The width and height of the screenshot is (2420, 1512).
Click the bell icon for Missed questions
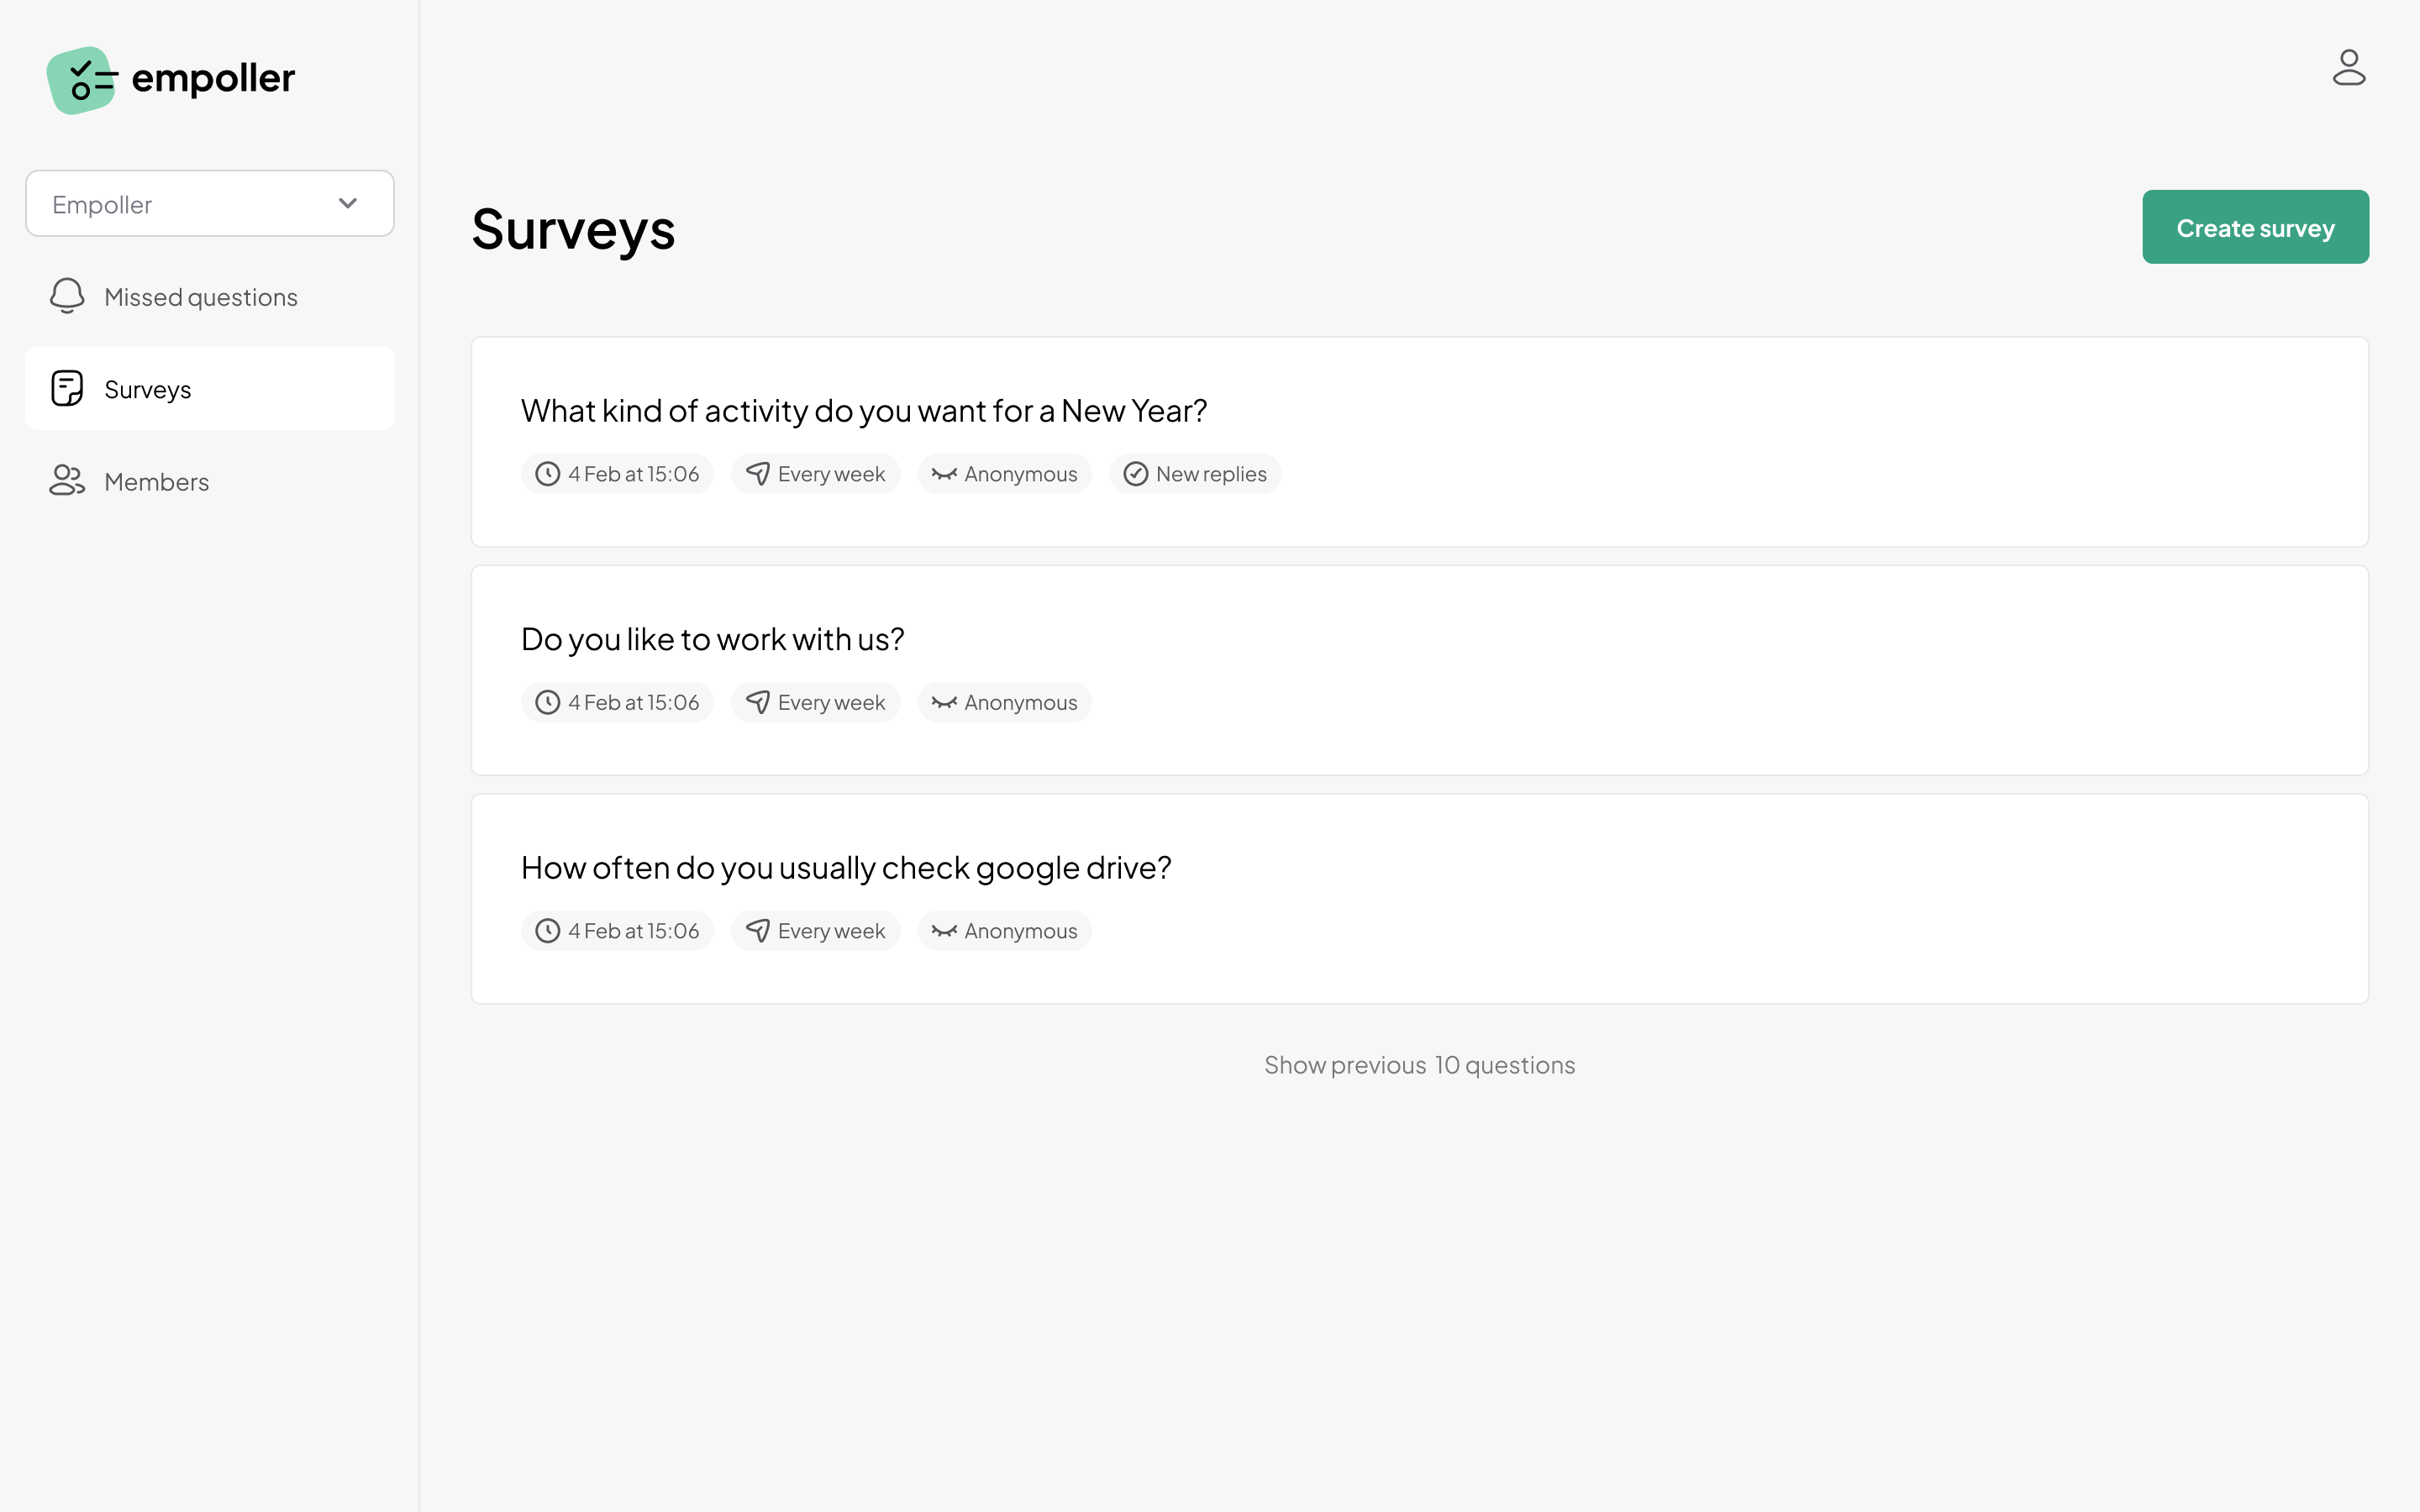pyautogui.click(x=67, y=296)
